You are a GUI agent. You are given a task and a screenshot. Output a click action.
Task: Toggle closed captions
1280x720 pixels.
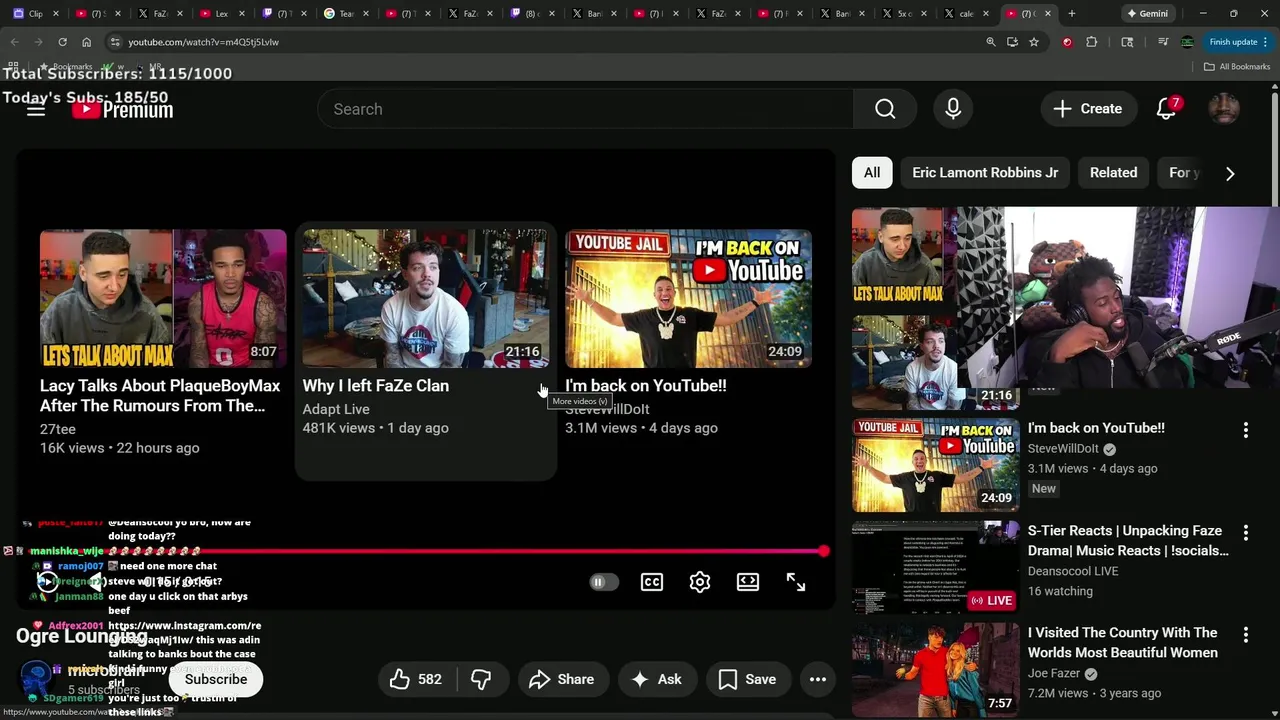pyautogui.click(x=652, y=582)
